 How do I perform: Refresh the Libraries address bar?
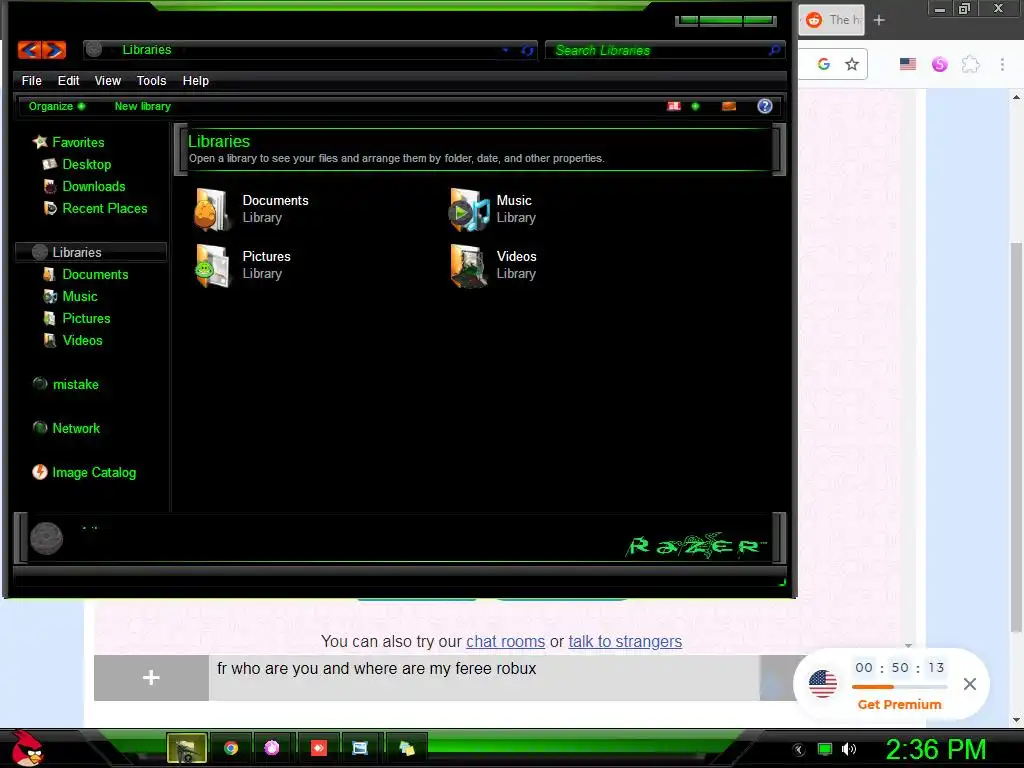click(x=527, y=50)
